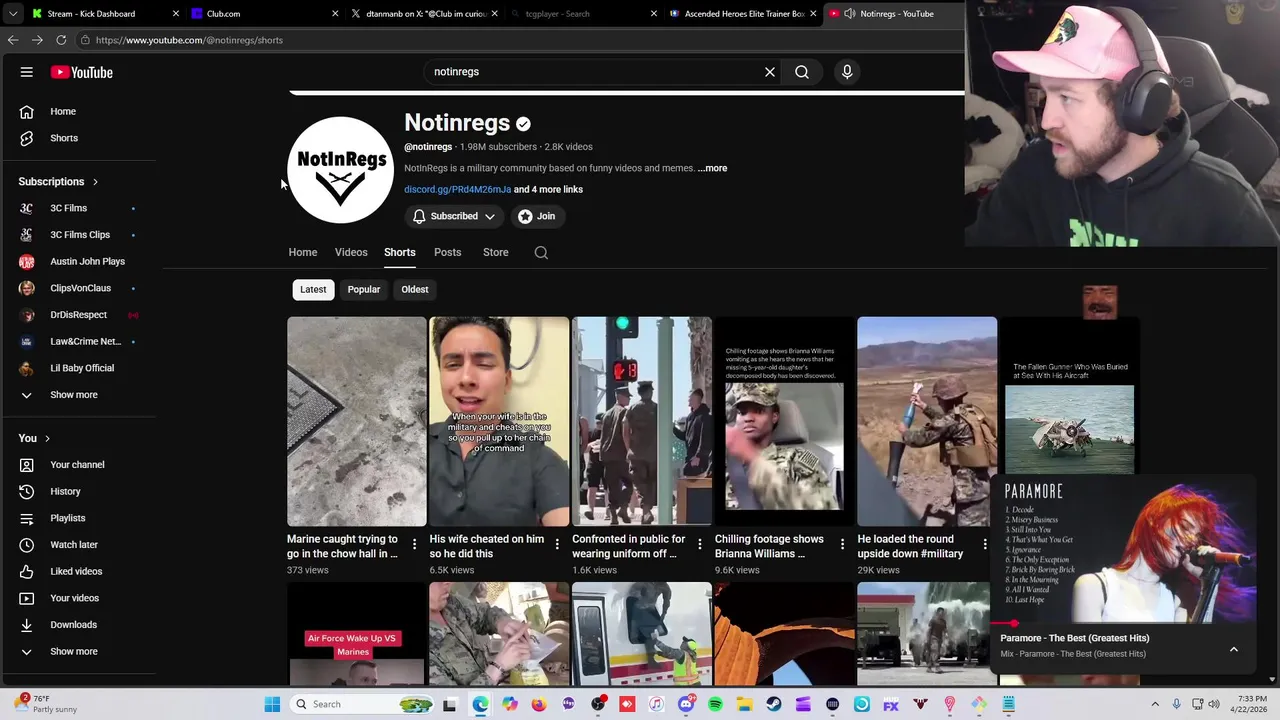Viewport: 1280px width, 720px height.
Task: Click the browser address bar
Action: (520, 40)
